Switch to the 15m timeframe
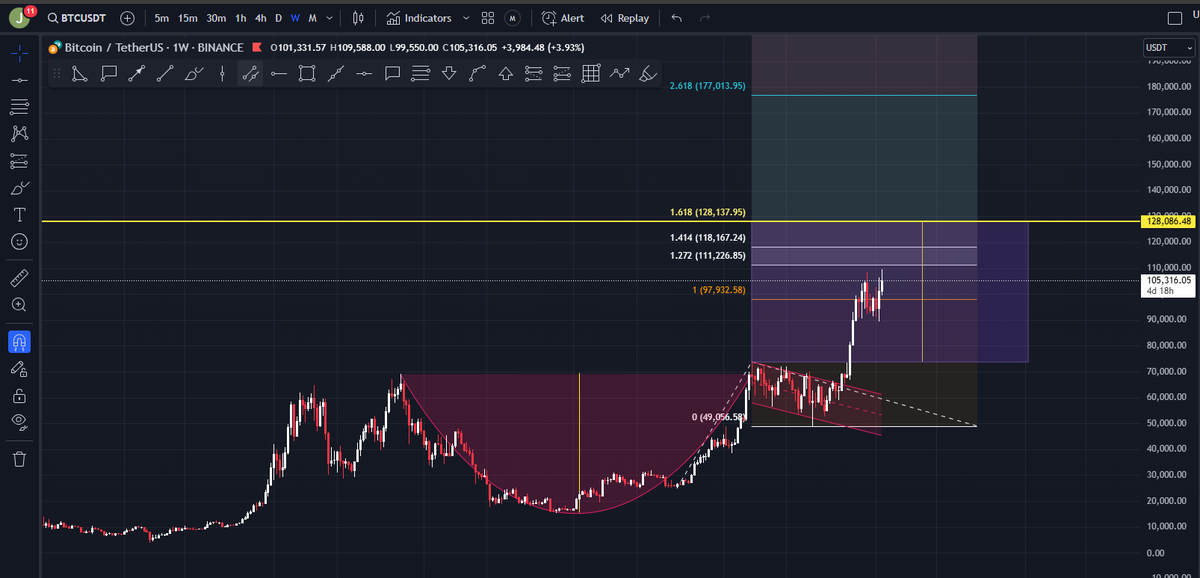1200x578 pixels. (x=187, y=18)
